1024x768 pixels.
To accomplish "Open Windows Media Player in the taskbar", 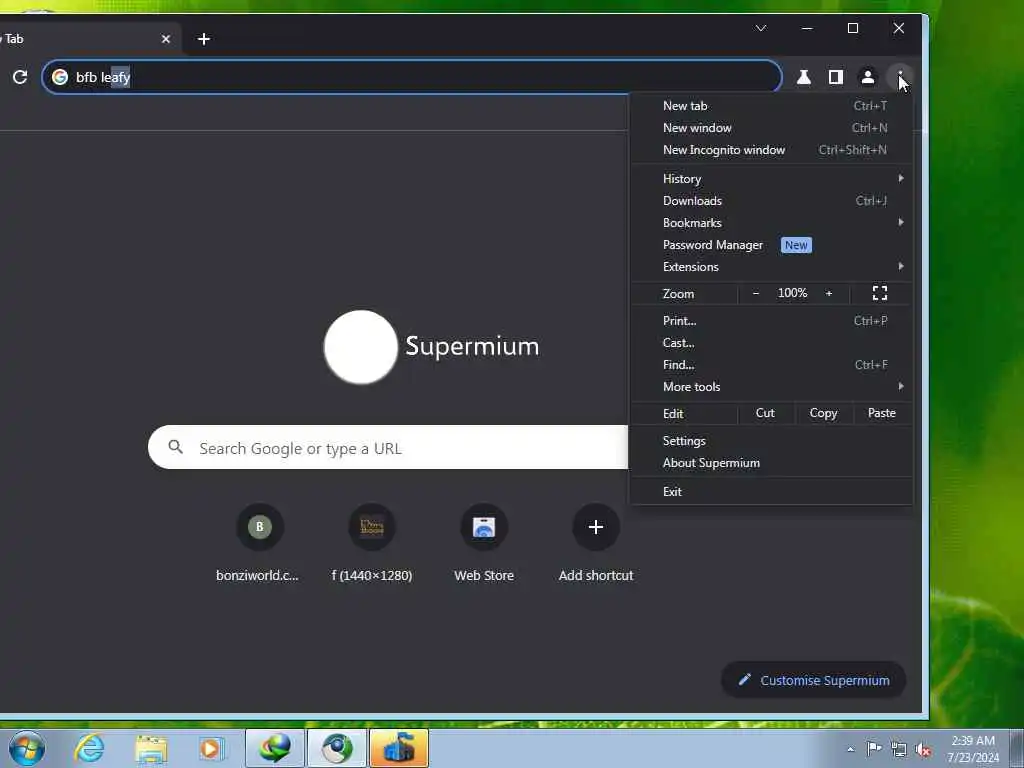I will [211, 748].
